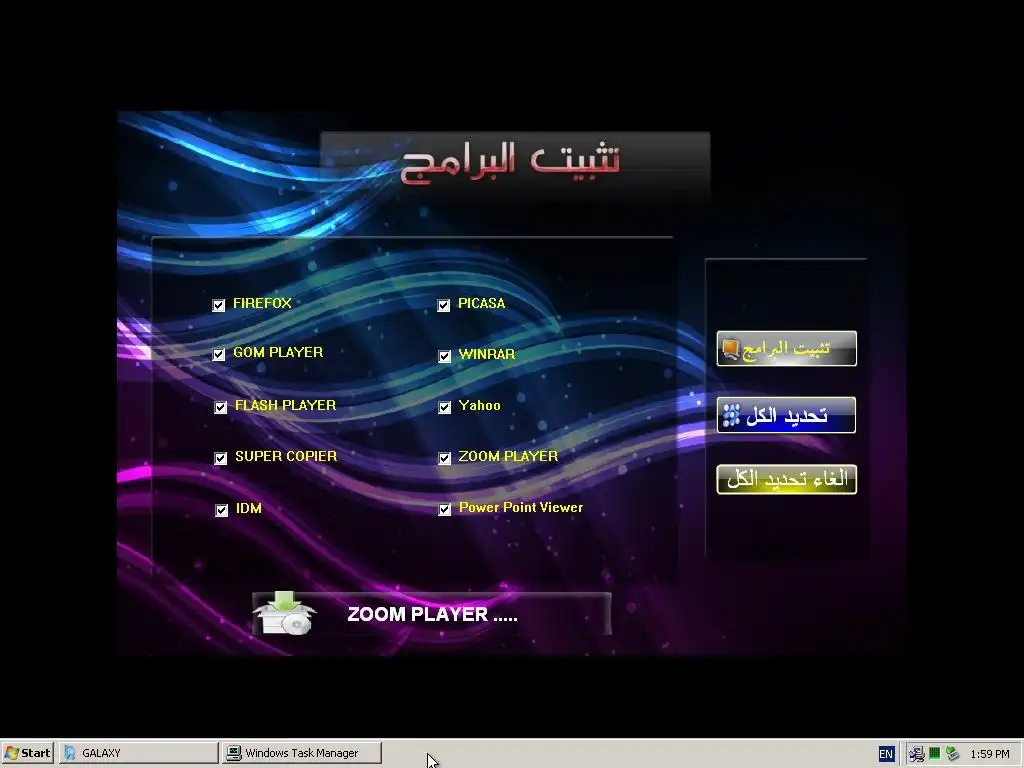
Task: Click the GOM PLAYER label text
Action: [278, 352]
